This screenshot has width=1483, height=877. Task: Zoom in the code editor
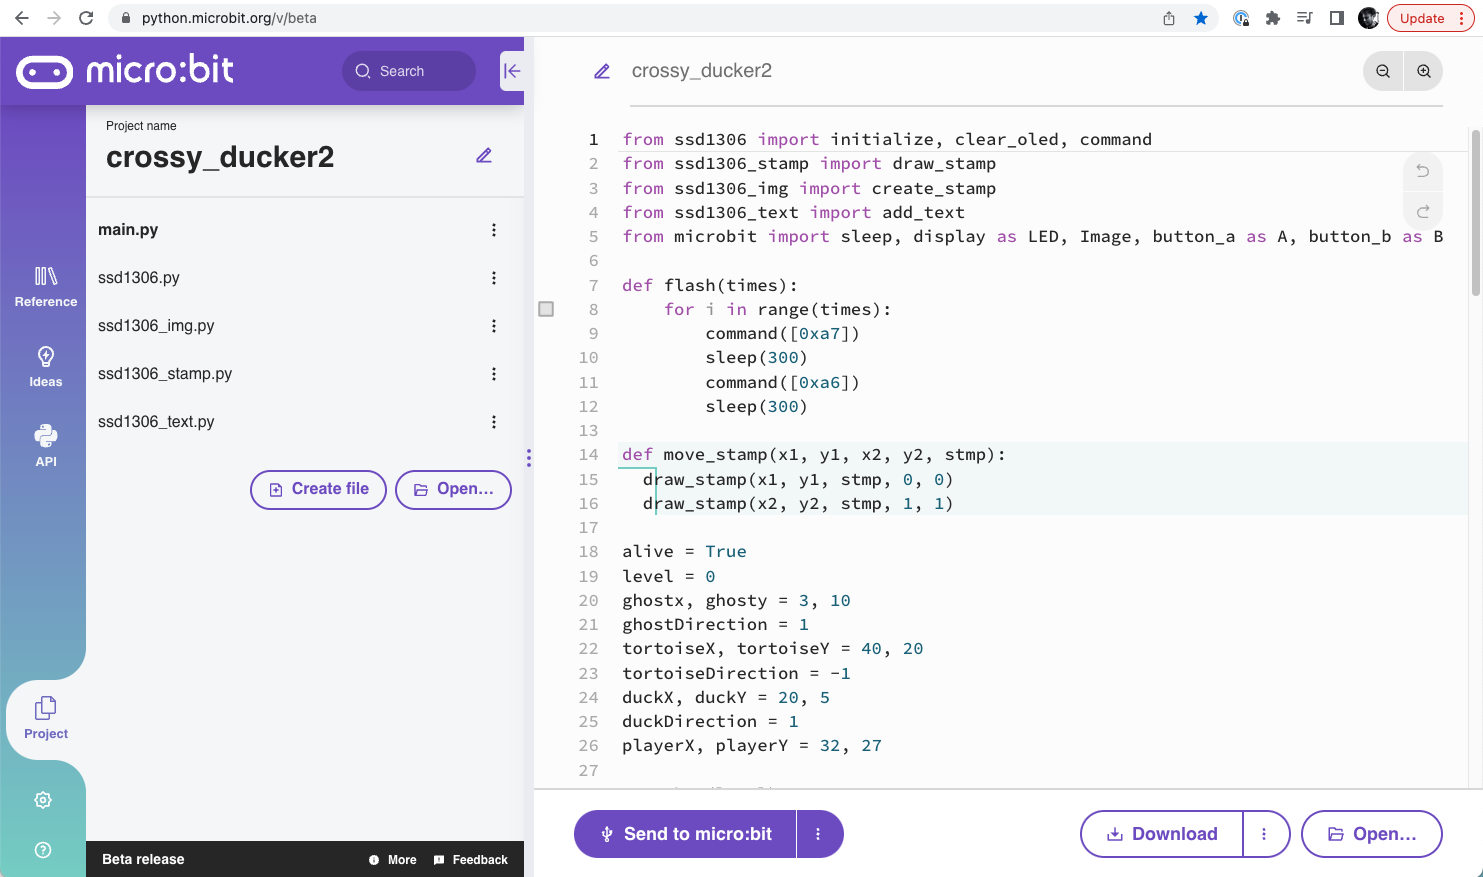1424,71
